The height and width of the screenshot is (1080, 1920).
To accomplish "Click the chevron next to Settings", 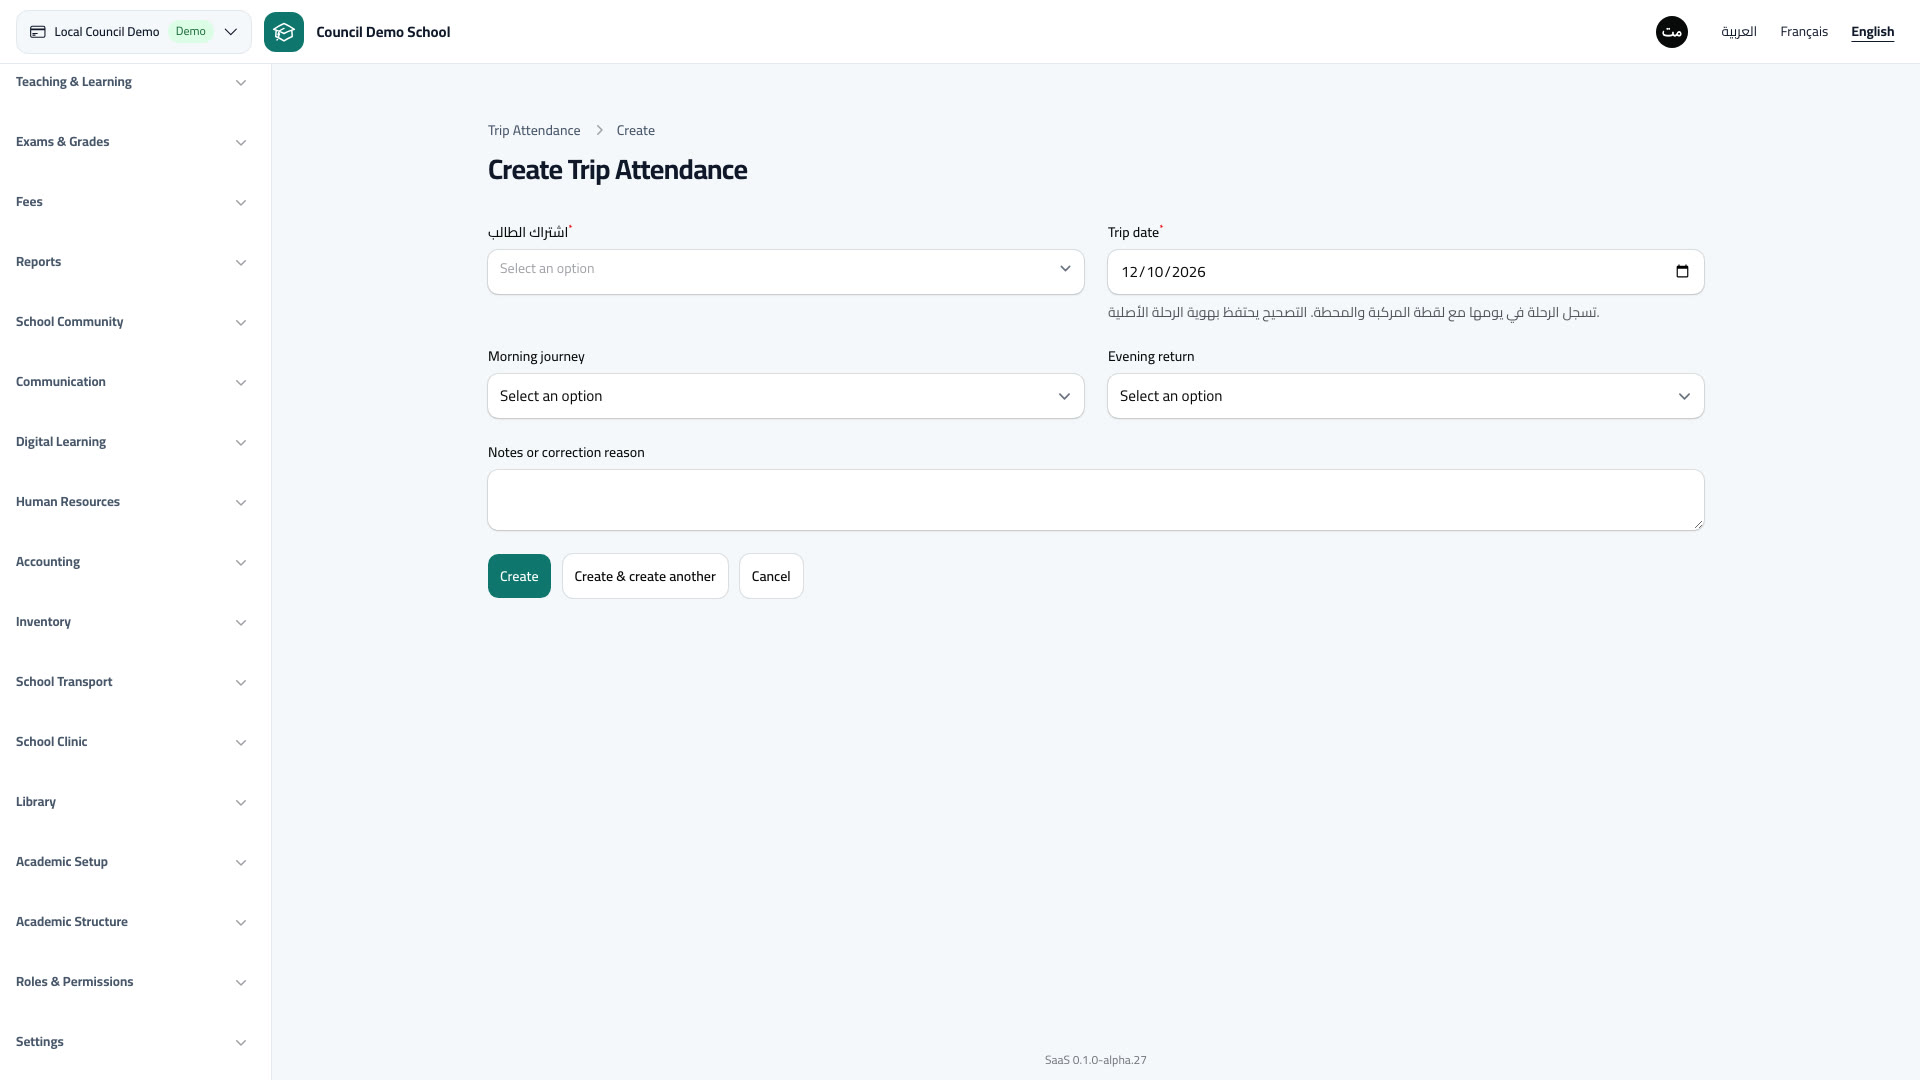I will (x=241, y=1043).
